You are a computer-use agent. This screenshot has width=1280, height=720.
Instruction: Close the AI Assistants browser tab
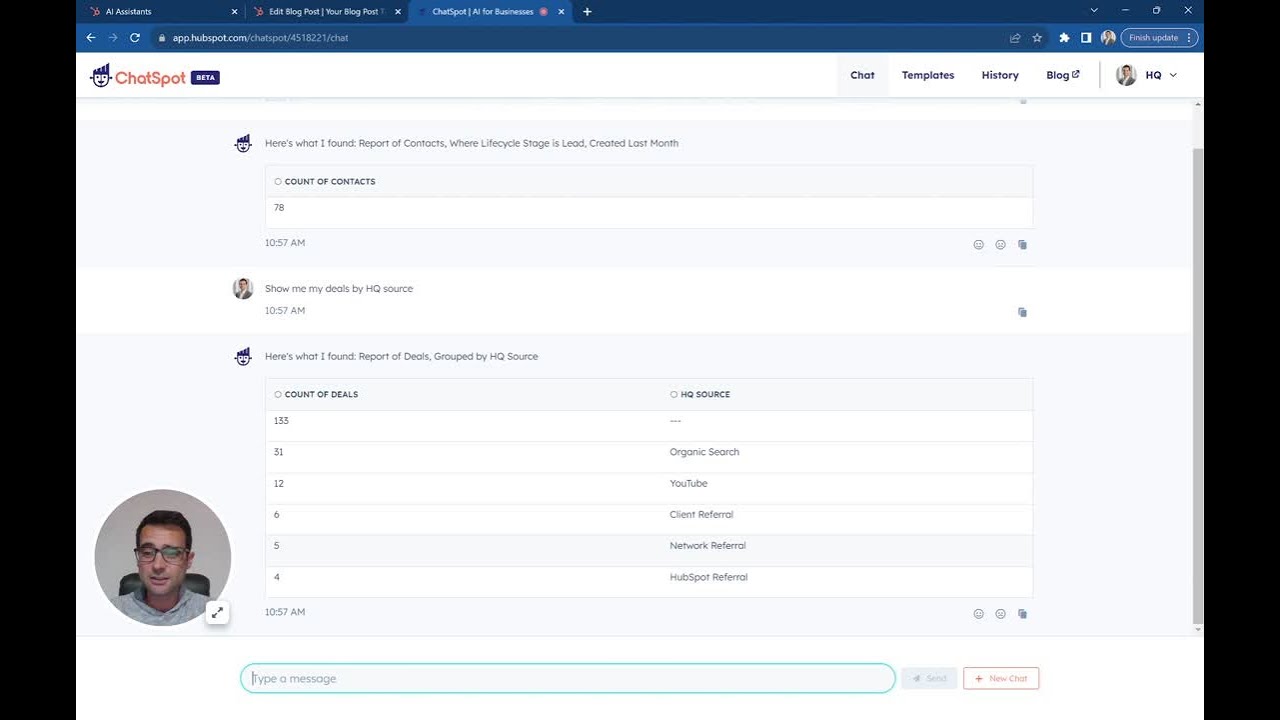235,12
